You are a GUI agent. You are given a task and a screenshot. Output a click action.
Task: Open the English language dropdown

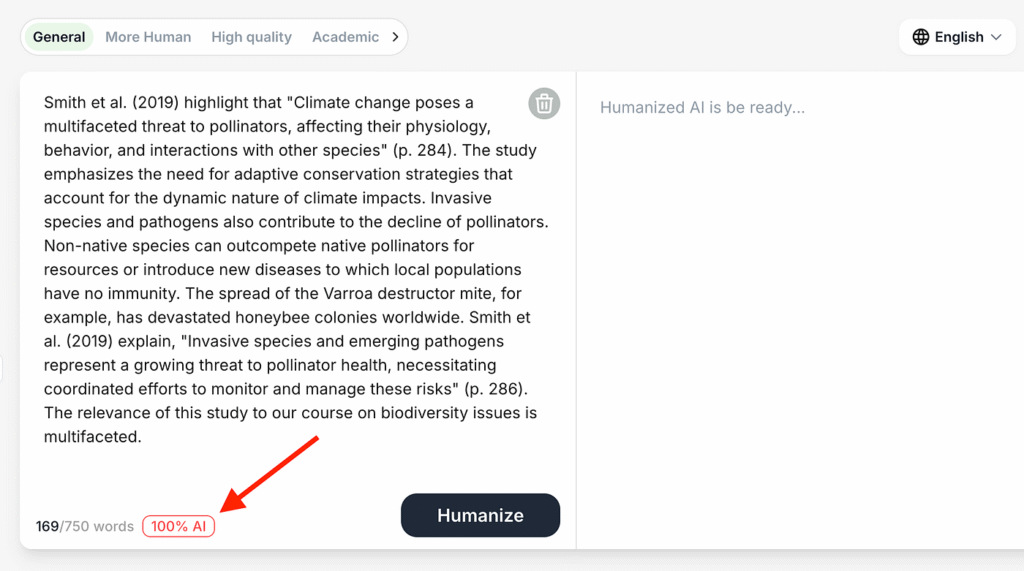tap(957, 37)
